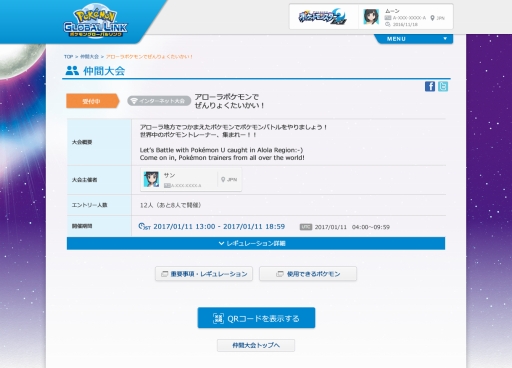Click the Pokémon Moon game logo
The height and width of the screenshot is (368, 512).
322,17
